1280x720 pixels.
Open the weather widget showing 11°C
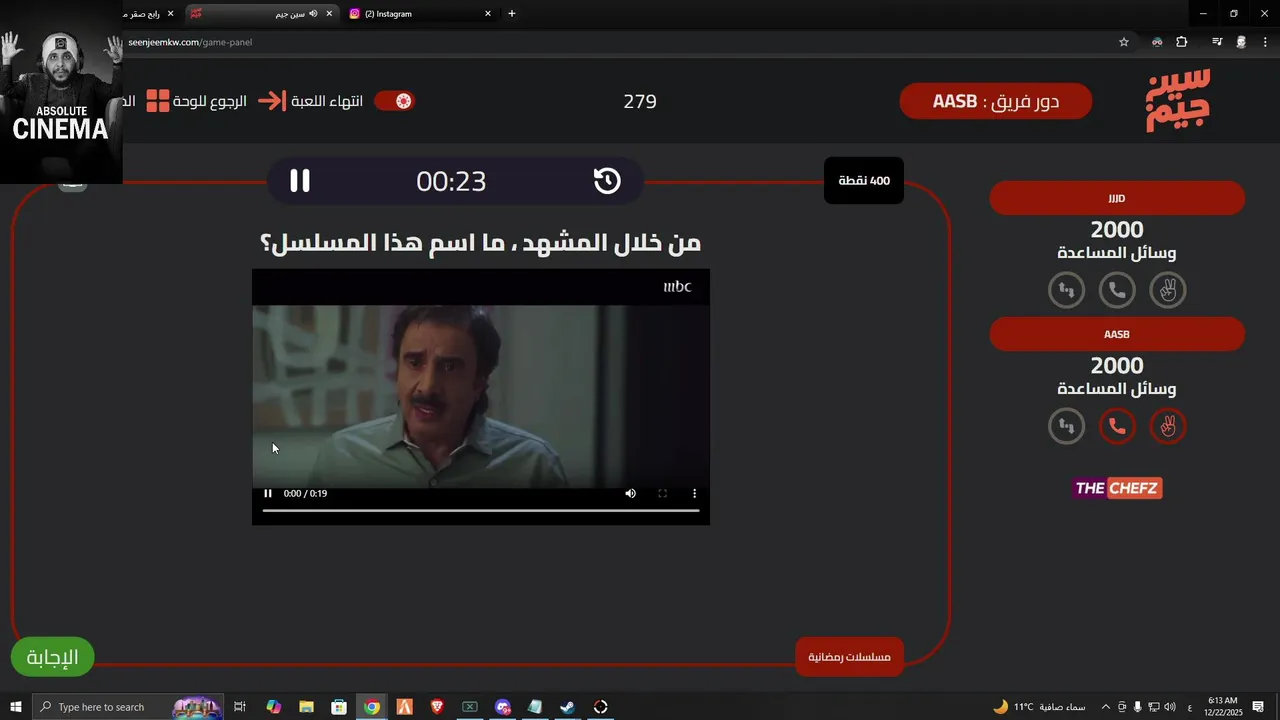click(x=1040, y=707)
